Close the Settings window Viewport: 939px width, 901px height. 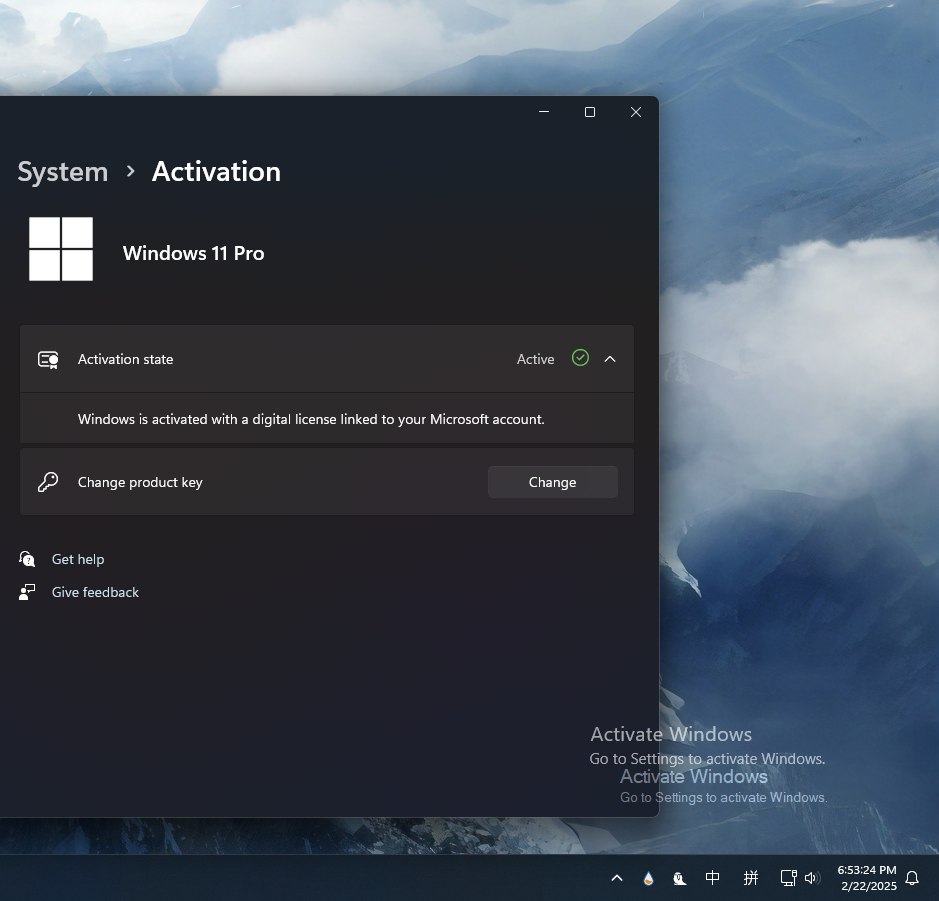pos(636,112)
